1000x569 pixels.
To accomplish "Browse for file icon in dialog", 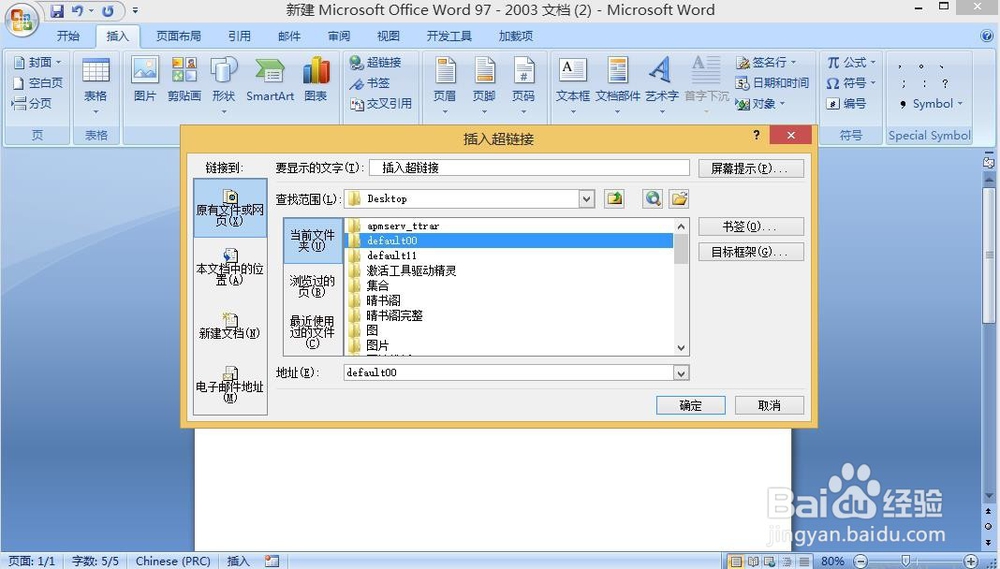I will (x=679, y=198).
